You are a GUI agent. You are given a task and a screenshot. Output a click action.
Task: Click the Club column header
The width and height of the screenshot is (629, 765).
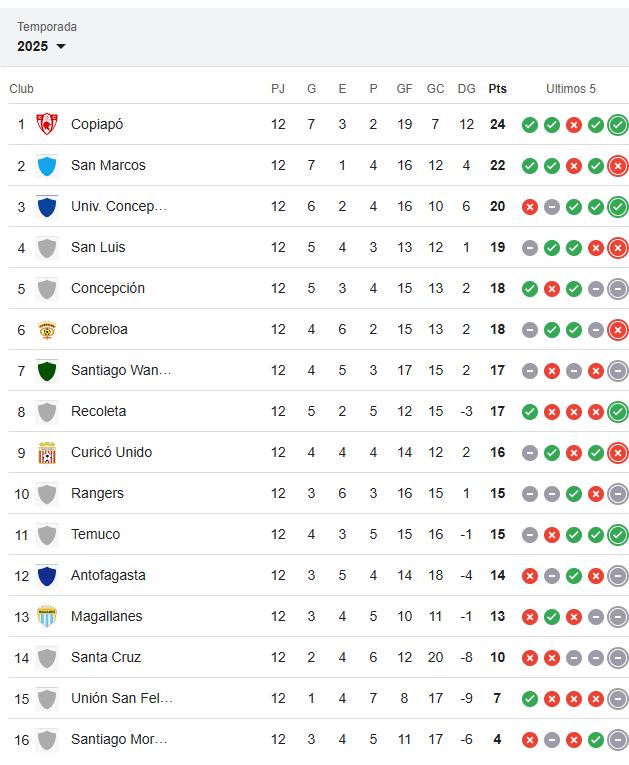(21, 89)
